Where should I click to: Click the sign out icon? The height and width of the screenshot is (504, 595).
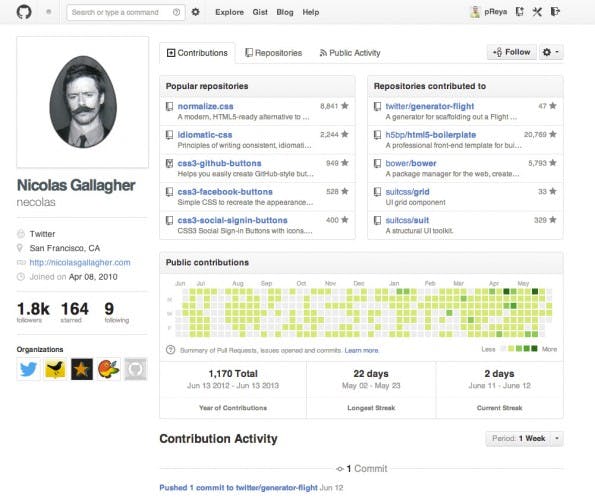(x=555, y=12)
